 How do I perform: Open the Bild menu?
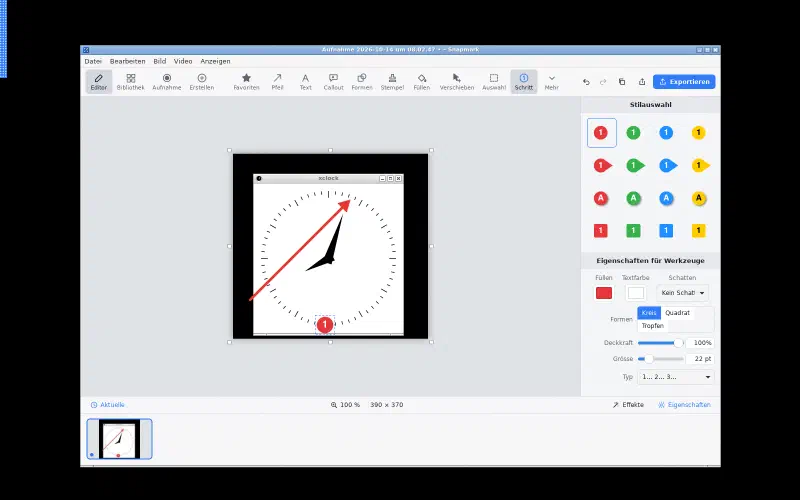click(x=160, y=61)
